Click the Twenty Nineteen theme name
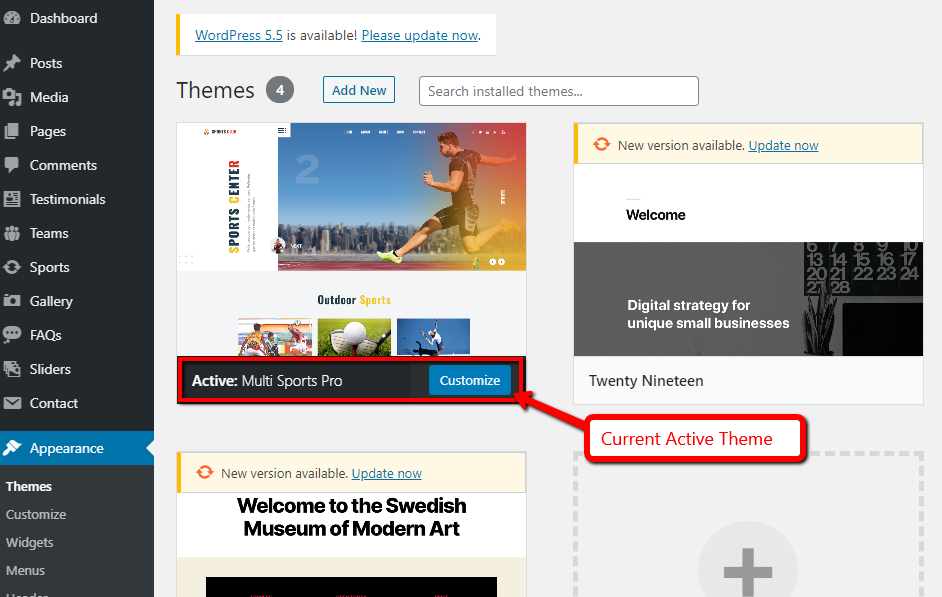942x597 pixels. click(x=646, y=381)
